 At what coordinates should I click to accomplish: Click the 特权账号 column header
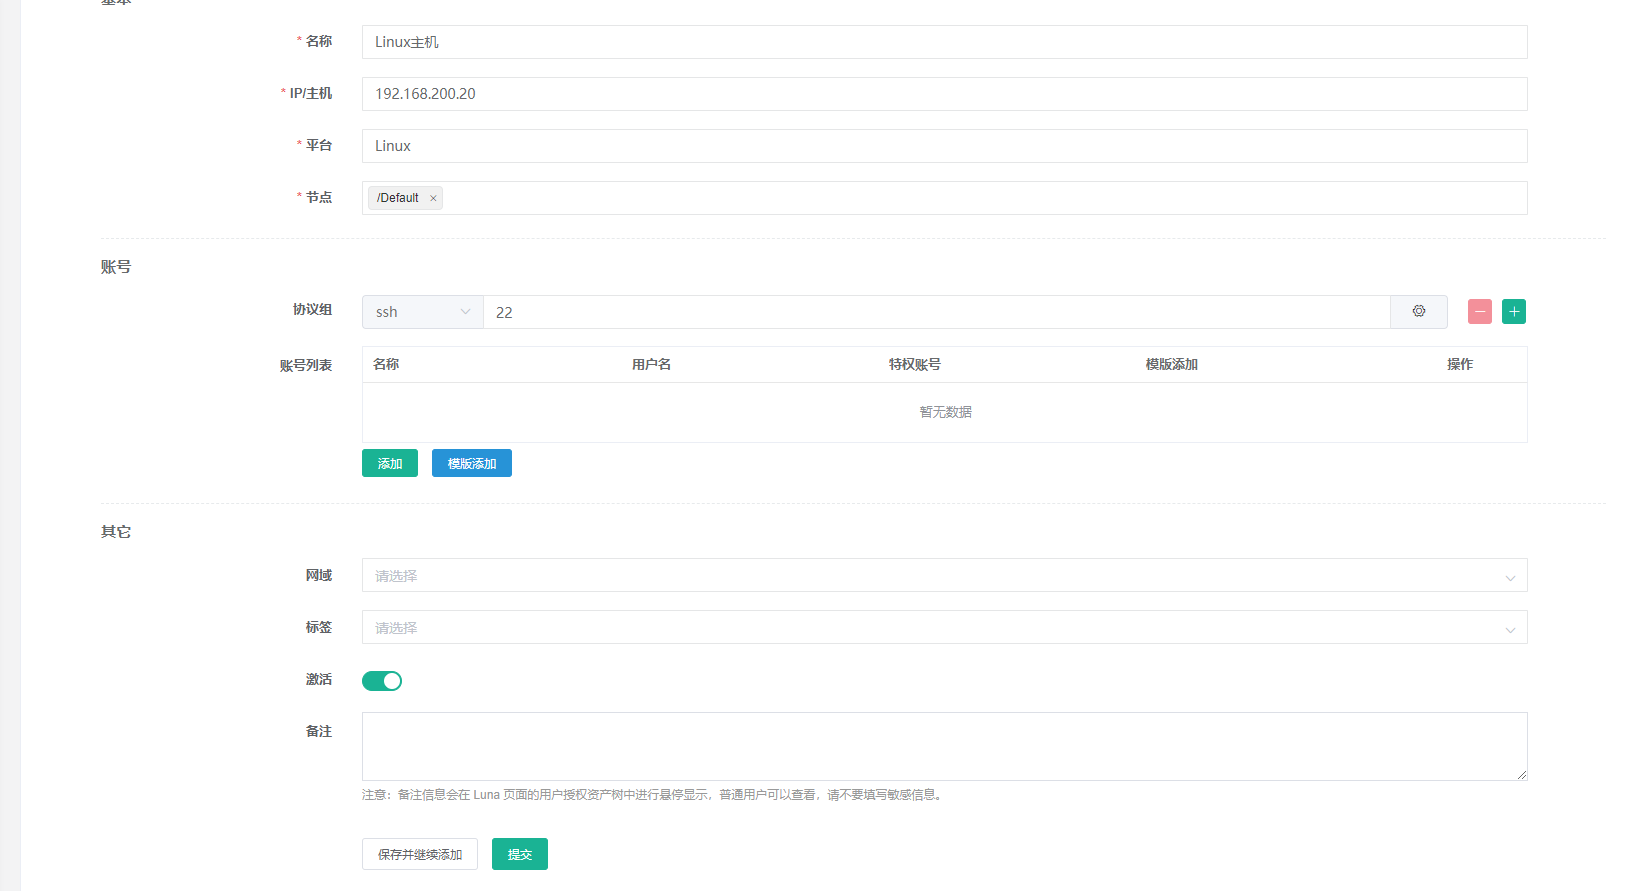click(x=915, y=364)
